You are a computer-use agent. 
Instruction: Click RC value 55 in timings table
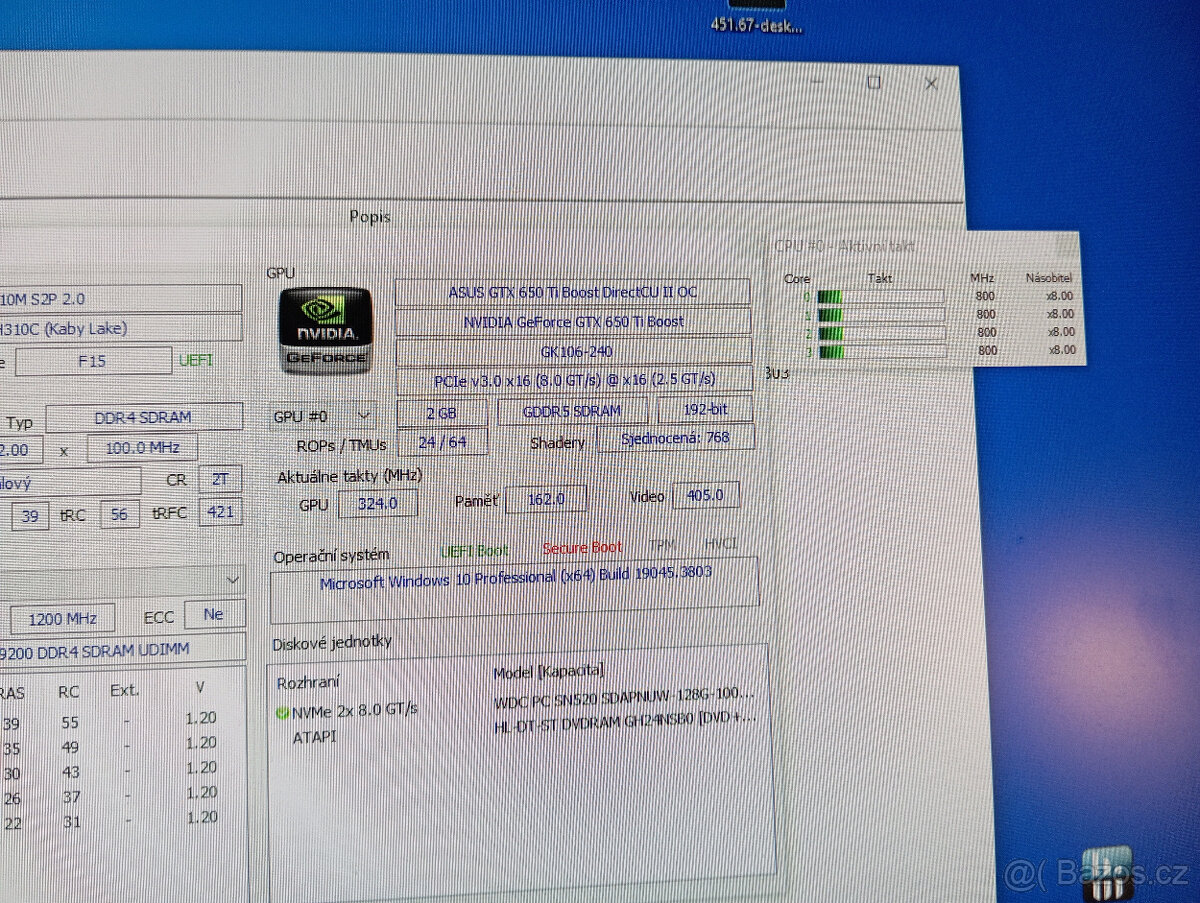[69, 722]
